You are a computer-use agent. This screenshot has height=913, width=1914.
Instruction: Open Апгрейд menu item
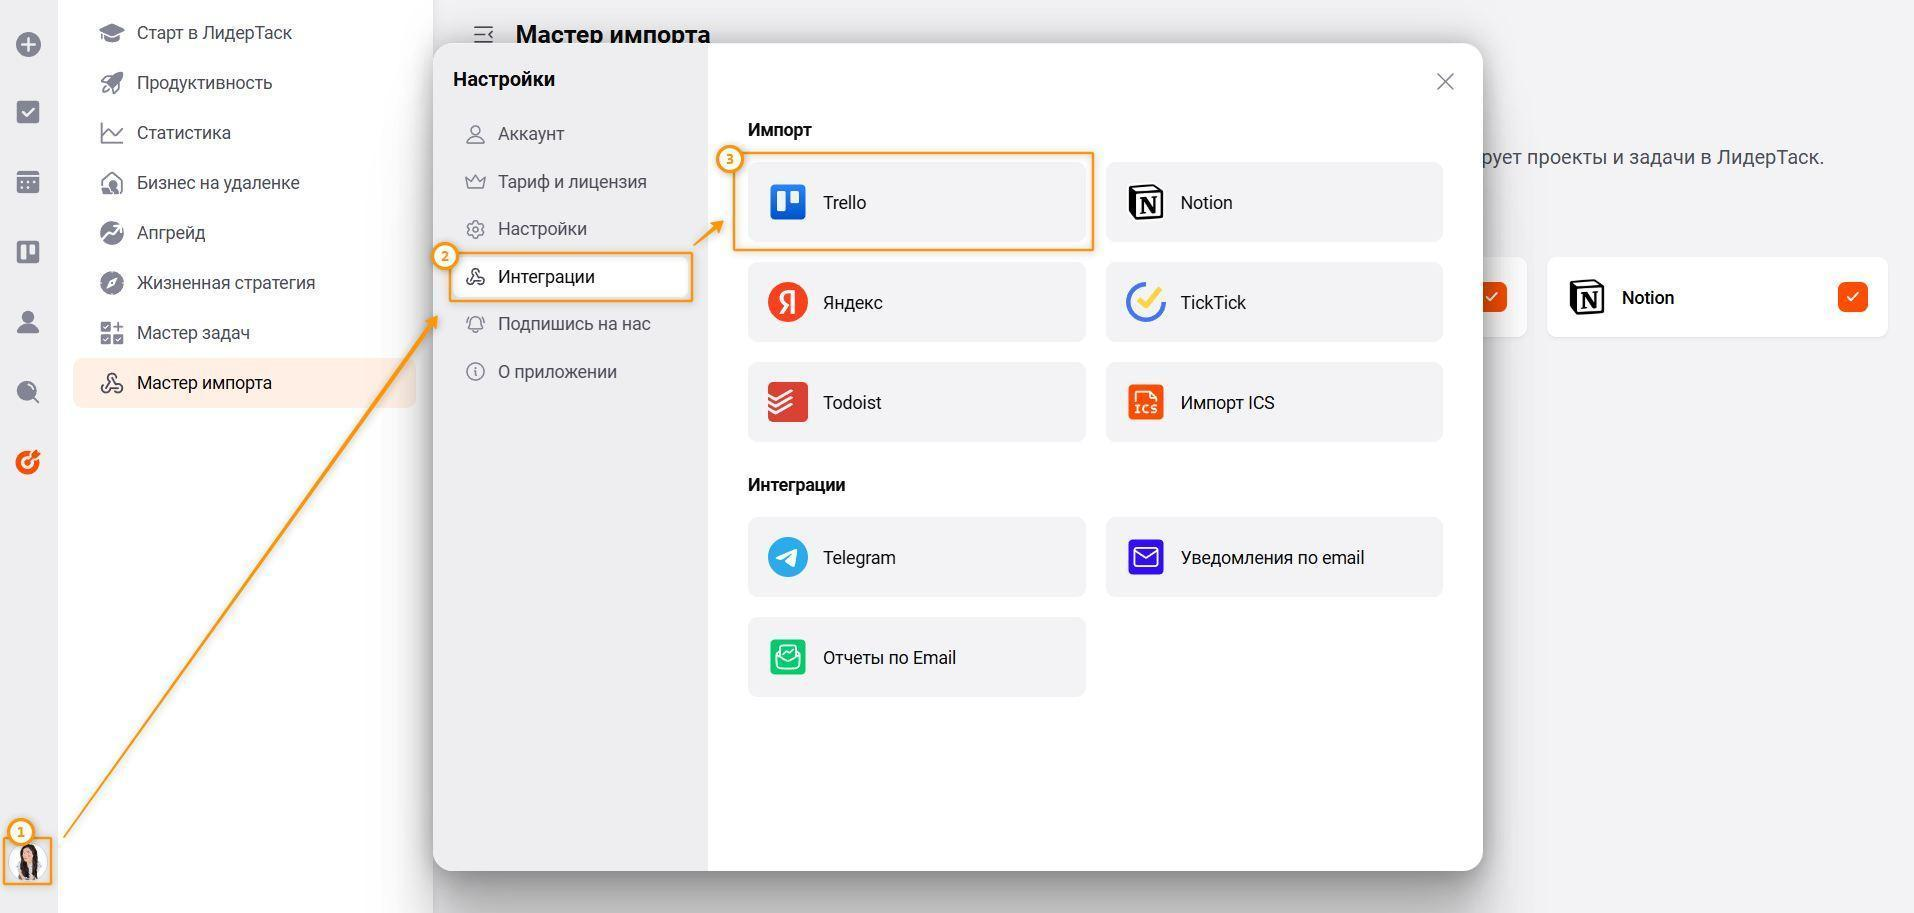(244, 233)
